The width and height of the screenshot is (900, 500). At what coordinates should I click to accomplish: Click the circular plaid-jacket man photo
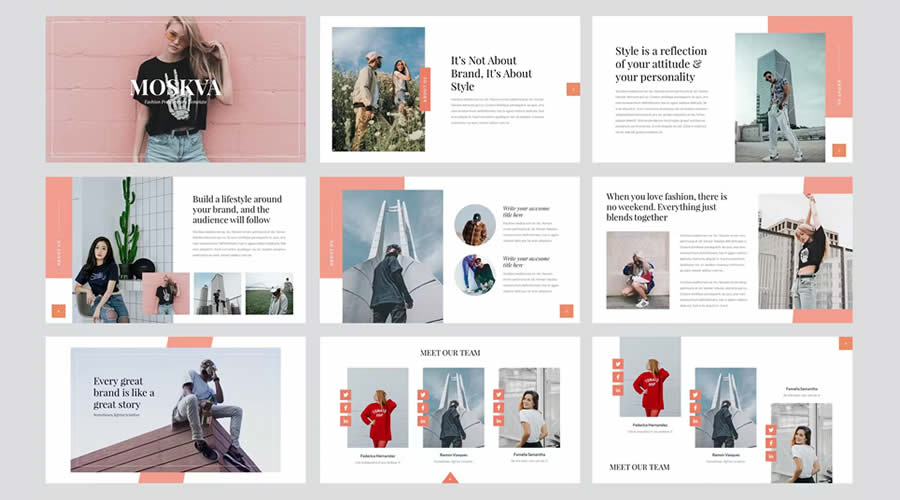pyautogui.click(x=475, y=225)
